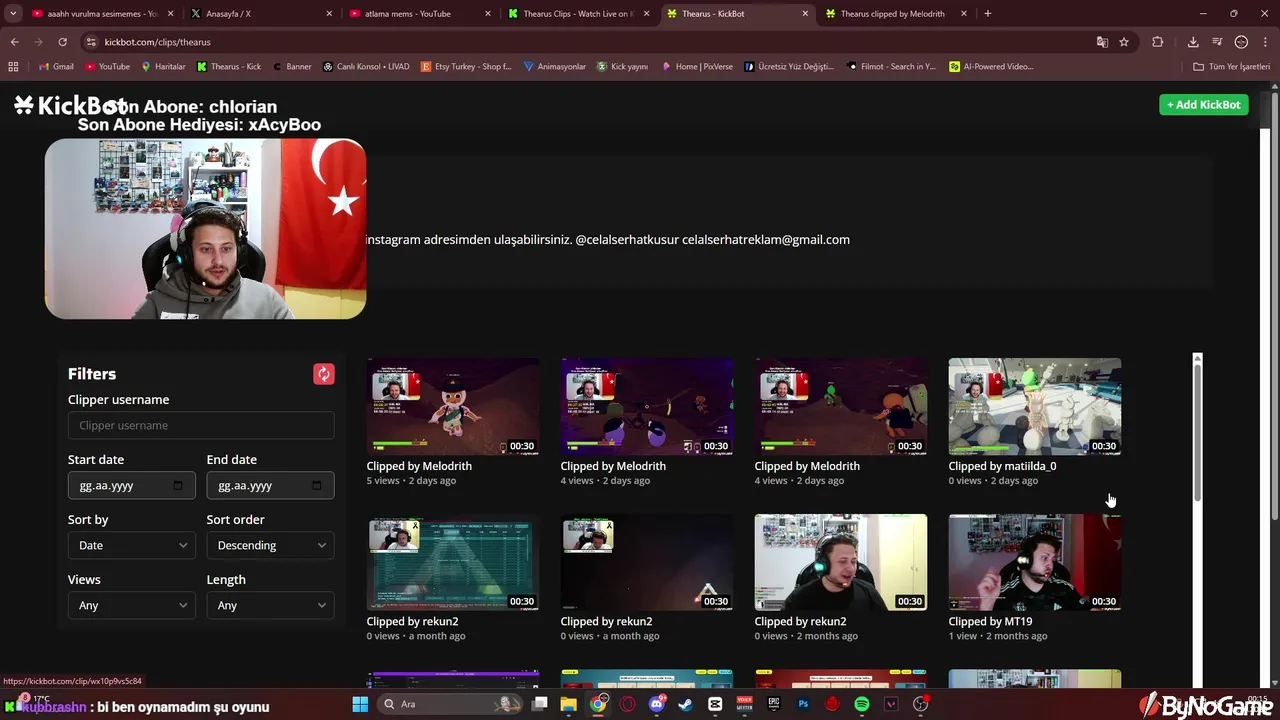This screenshot has height=720, width=1280.
Task: Open the Length Any dropdown
Action: click(270, 605)
